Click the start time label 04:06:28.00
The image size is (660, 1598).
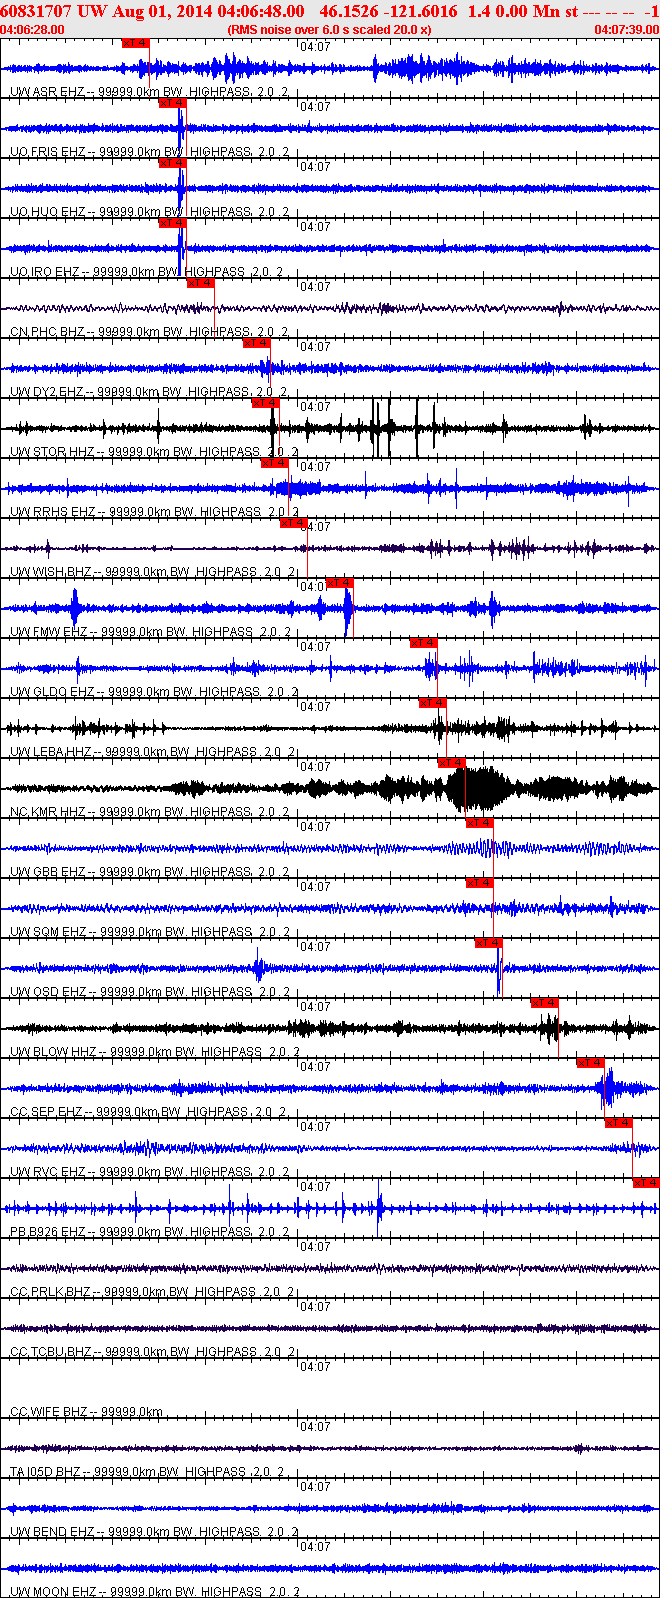[32, 30]
